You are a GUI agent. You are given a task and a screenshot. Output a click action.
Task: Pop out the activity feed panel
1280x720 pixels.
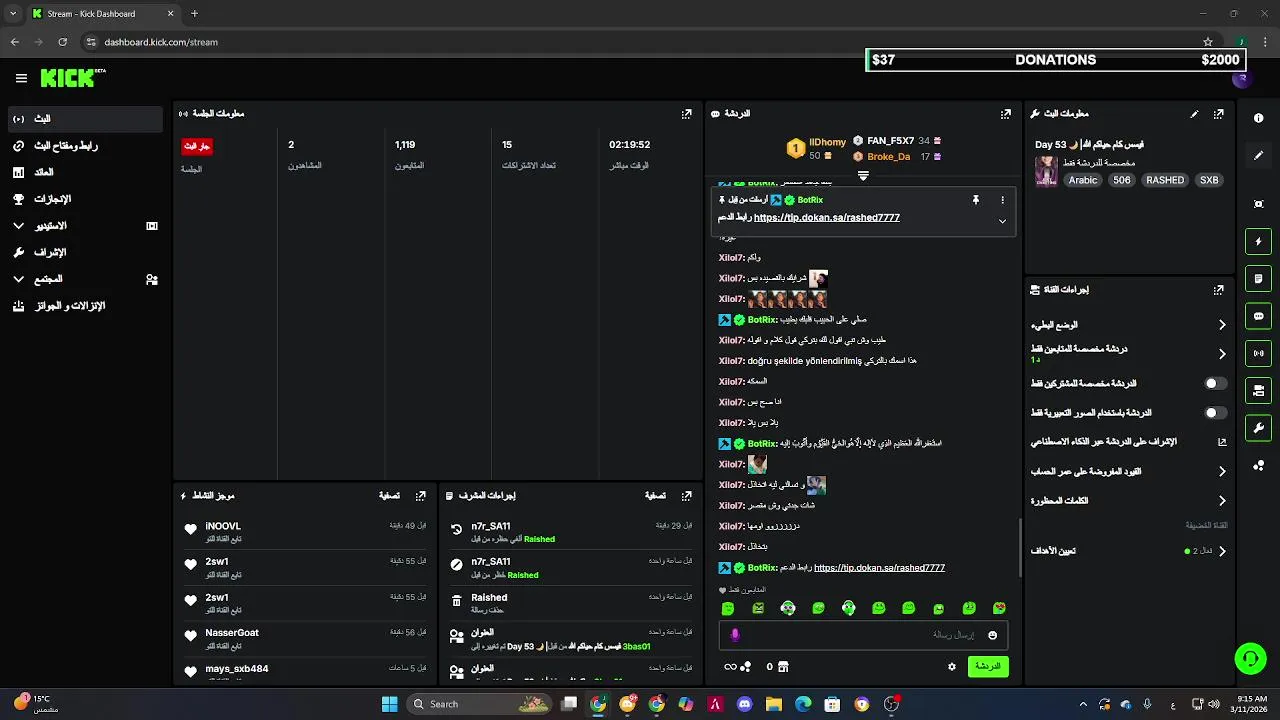421,495
